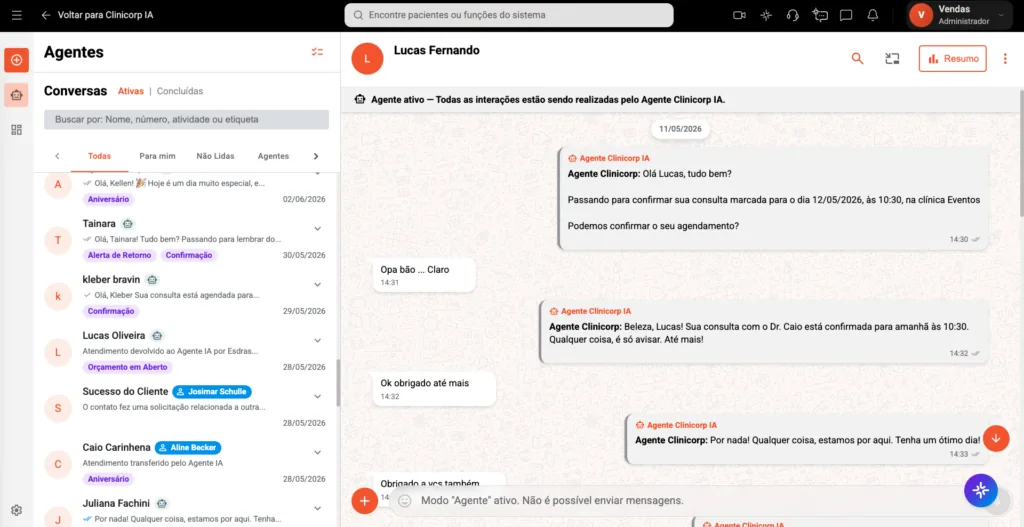
Task: Click the conversation list scrollbar
Action: pos(338,383)
